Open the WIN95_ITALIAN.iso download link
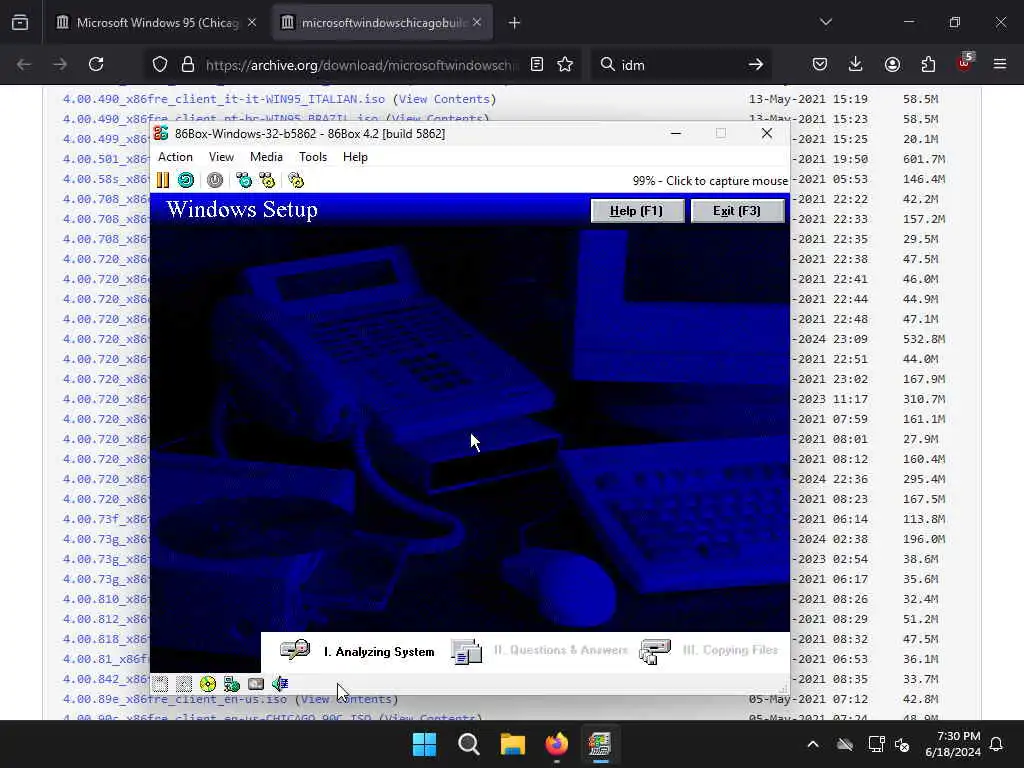This screenshot has height=768, width=1024. [223, 99]
